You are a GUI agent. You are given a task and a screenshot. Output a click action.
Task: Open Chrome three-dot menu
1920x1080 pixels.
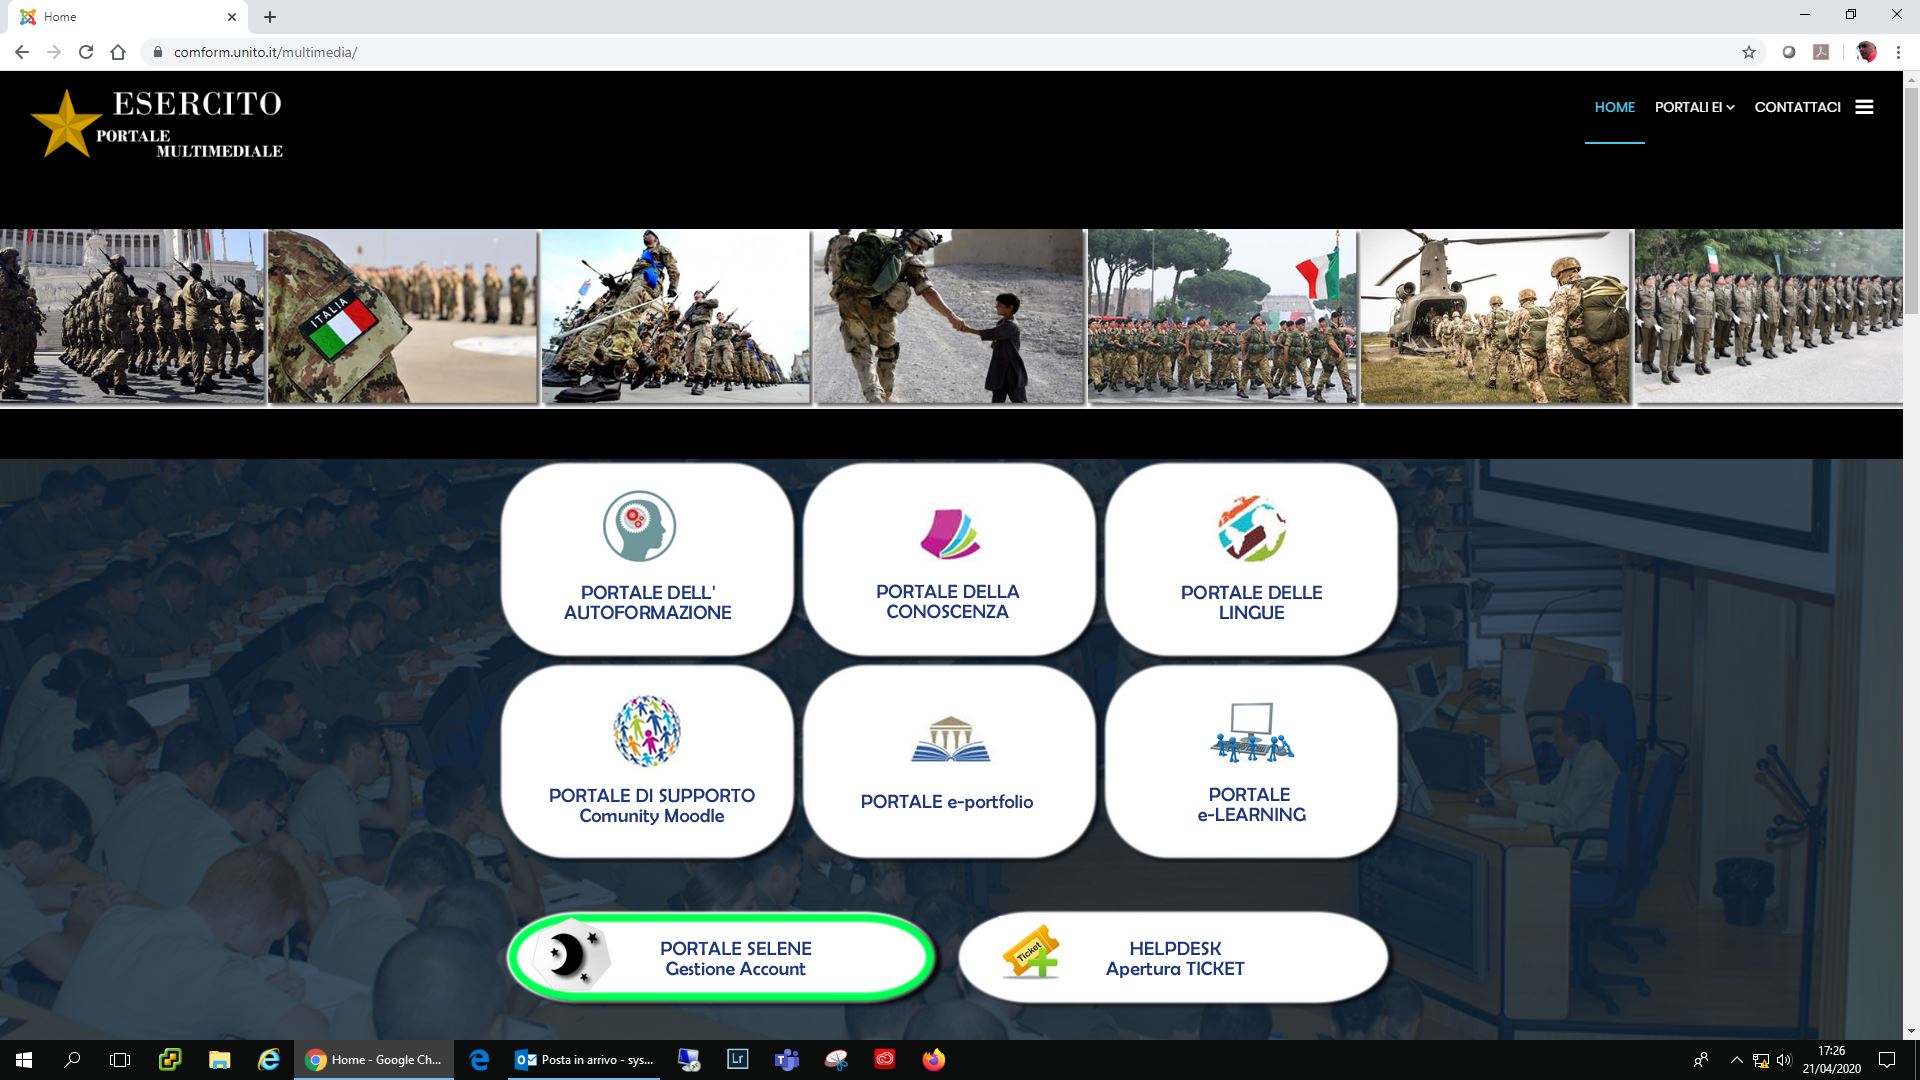click(x=1898, y=52)
